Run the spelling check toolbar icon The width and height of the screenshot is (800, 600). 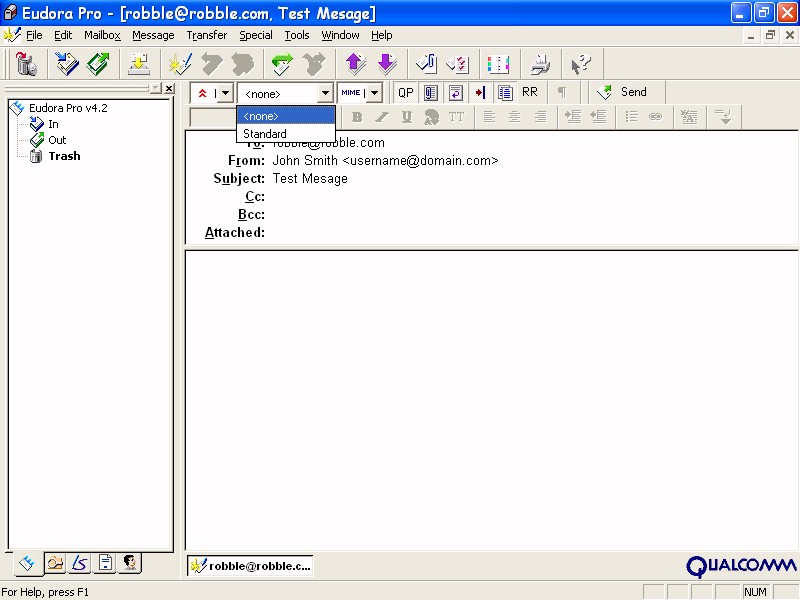(458, 64)
